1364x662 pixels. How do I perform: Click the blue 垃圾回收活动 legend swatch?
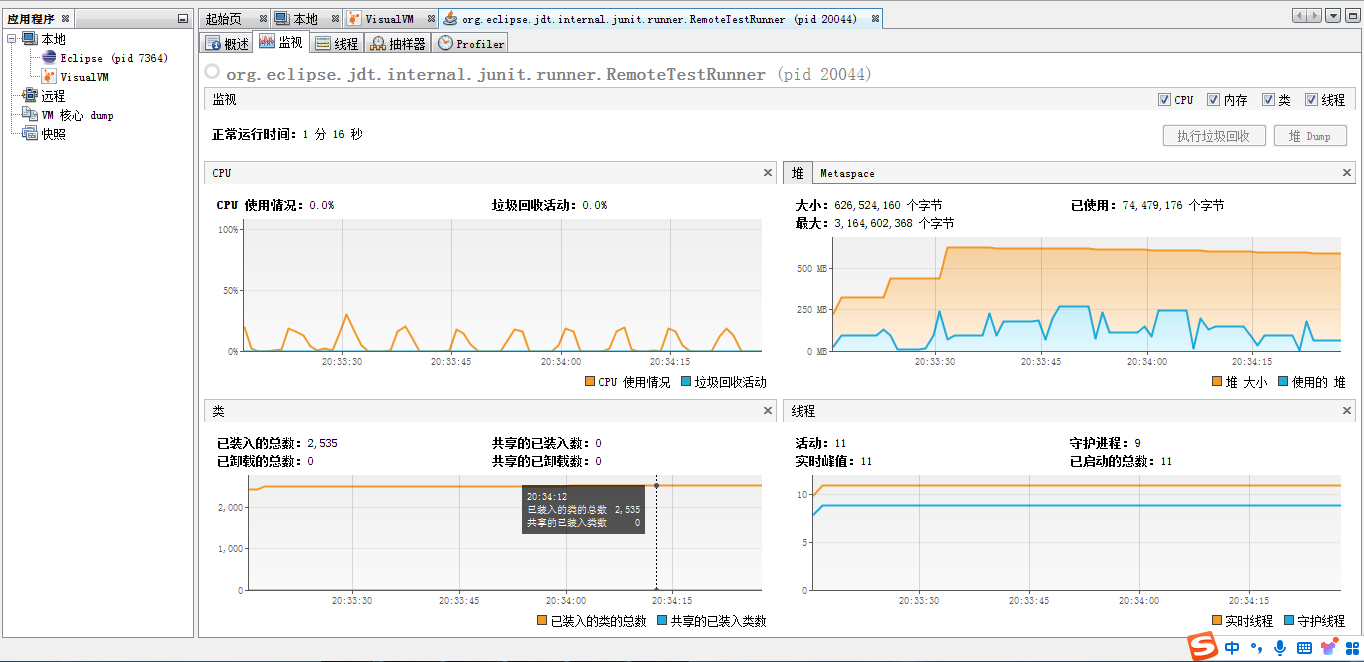[x=686, y=382]
